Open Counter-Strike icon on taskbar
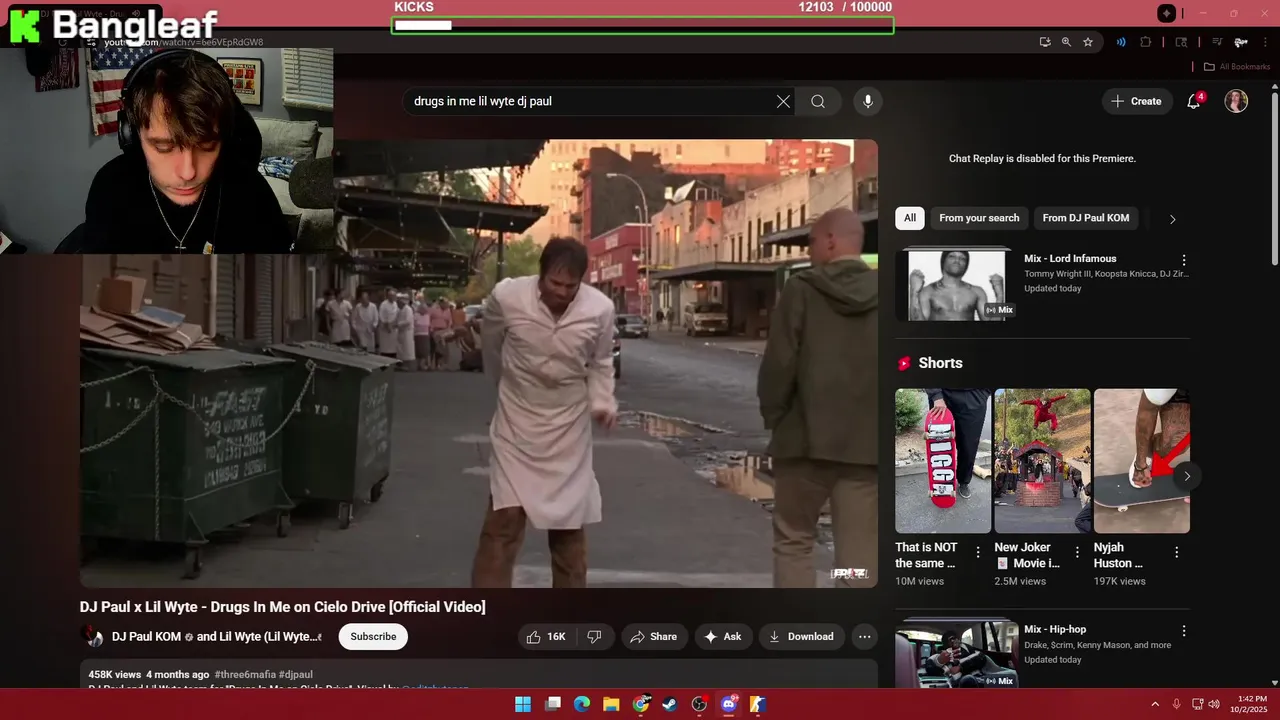The image size is (1280, 720). pyautogui.click(x=758, y=704)
